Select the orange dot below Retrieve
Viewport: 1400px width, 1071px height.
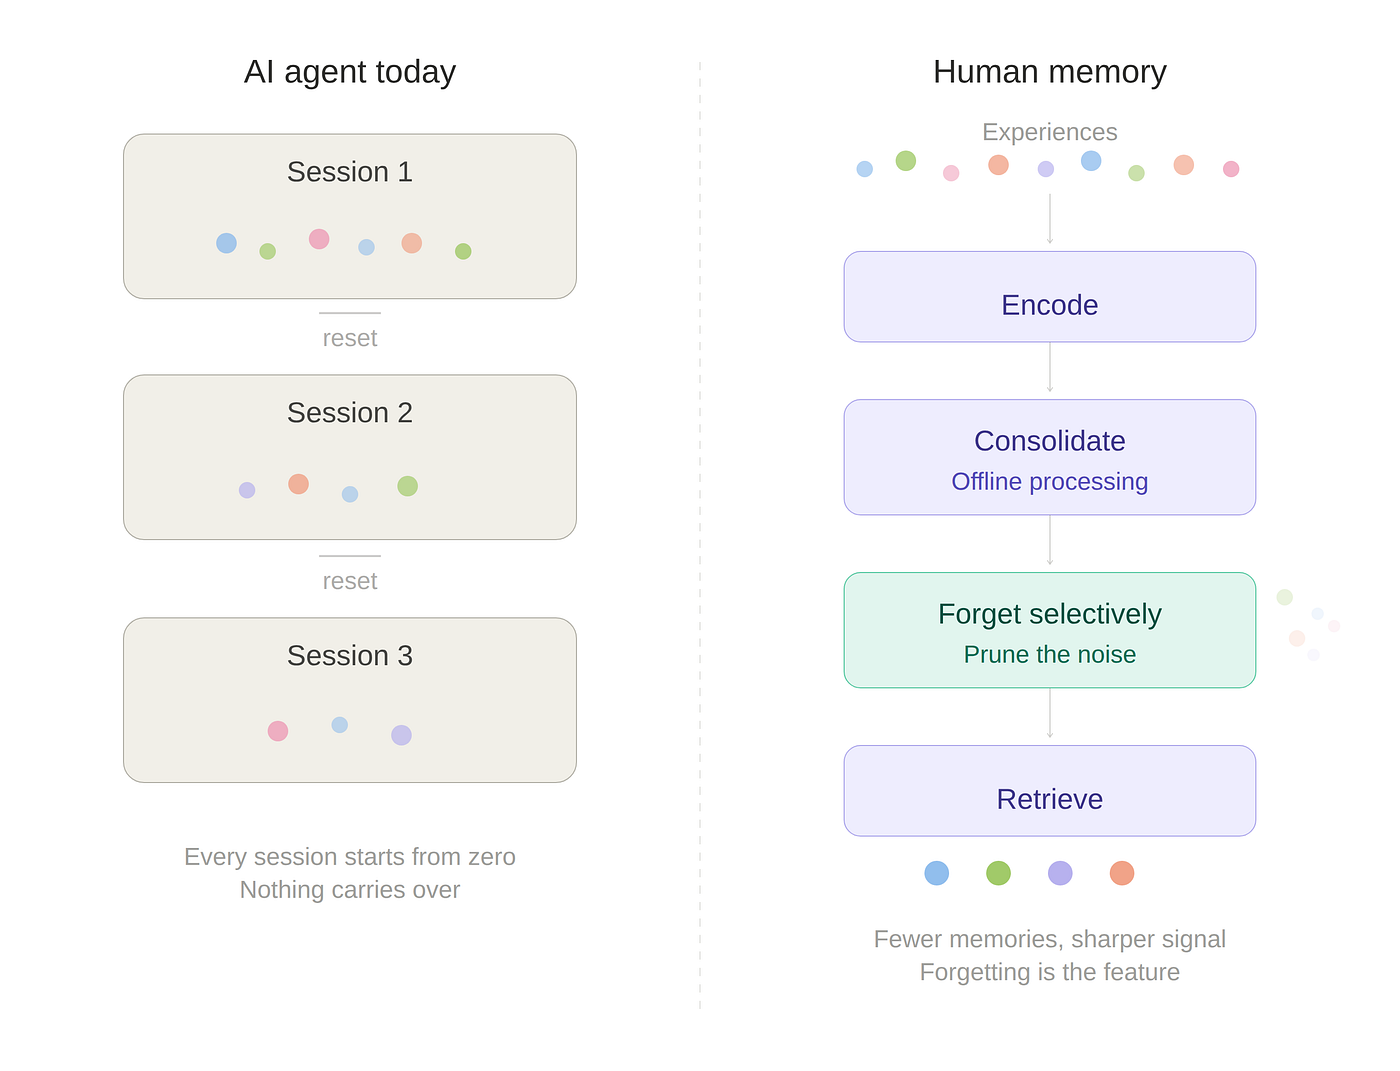coord(1122,873)
